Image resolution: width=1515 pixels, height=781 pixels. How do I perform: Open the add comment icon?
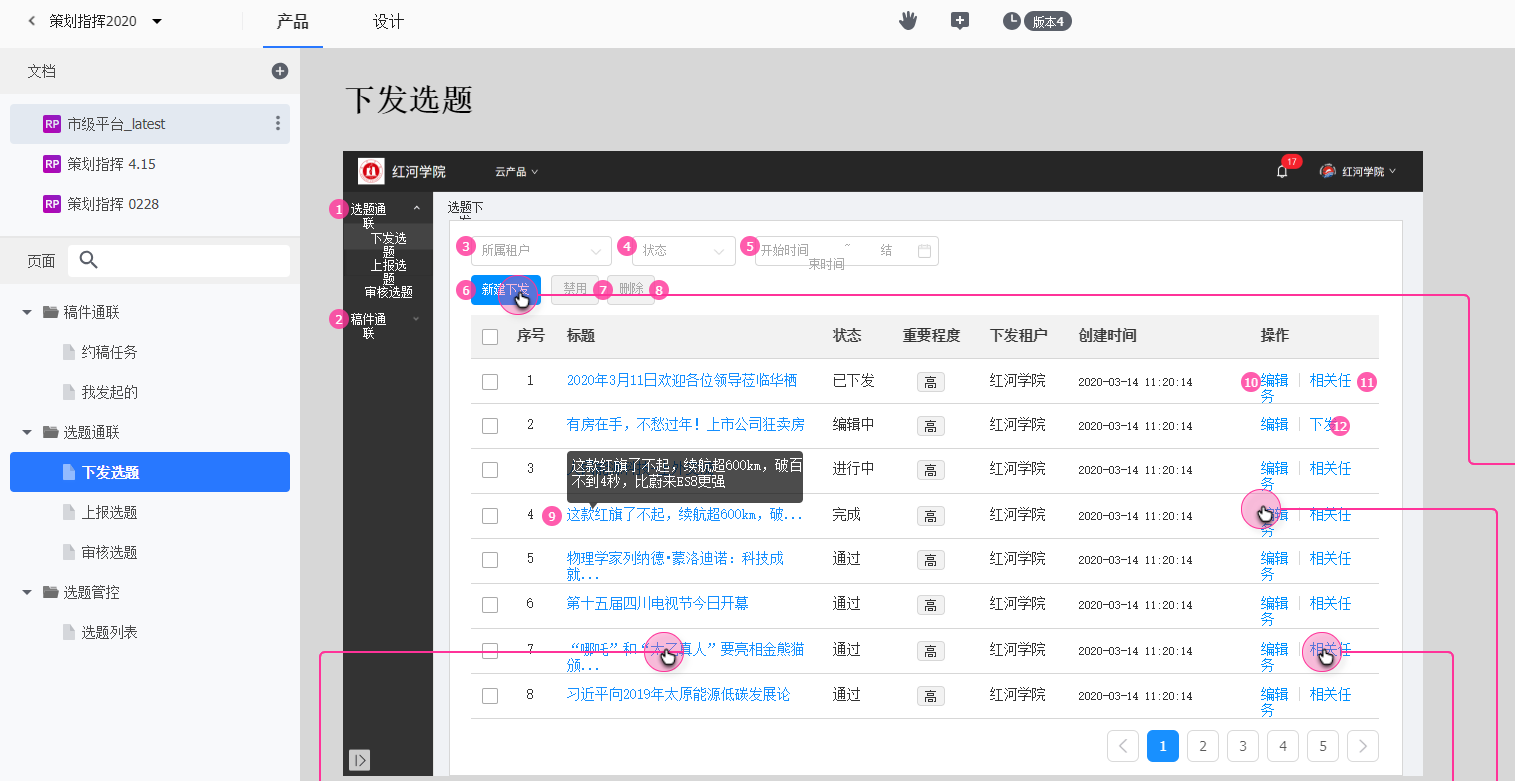click(960, 21)
